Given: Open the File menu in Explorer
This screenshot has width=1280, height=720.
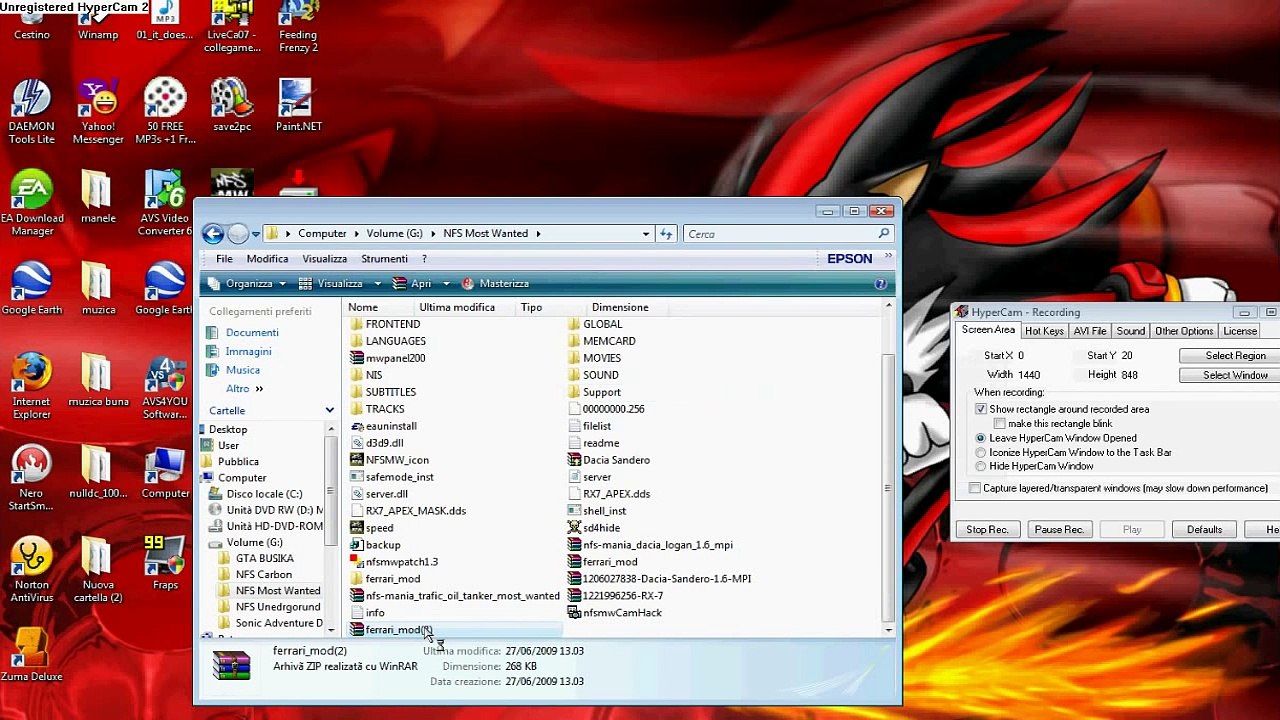Looking at the screenshot, I should point(224,259).
